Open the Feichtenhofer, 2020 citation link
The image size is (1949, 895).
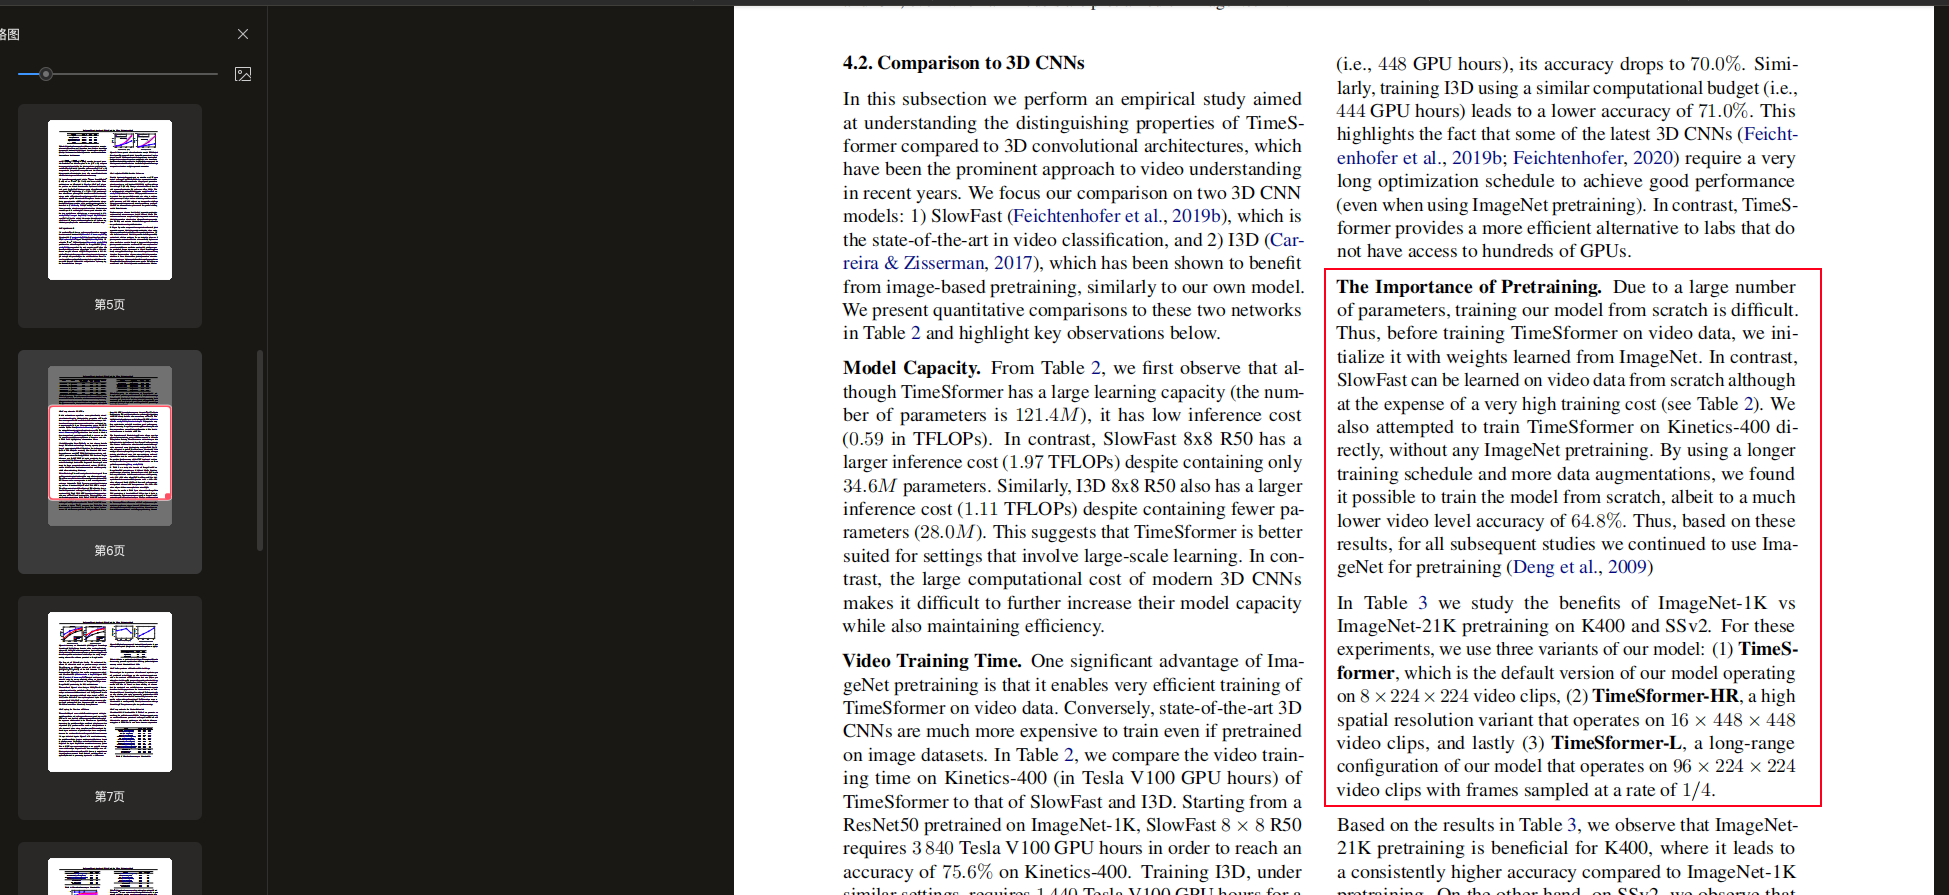(x=1593, y=158)
